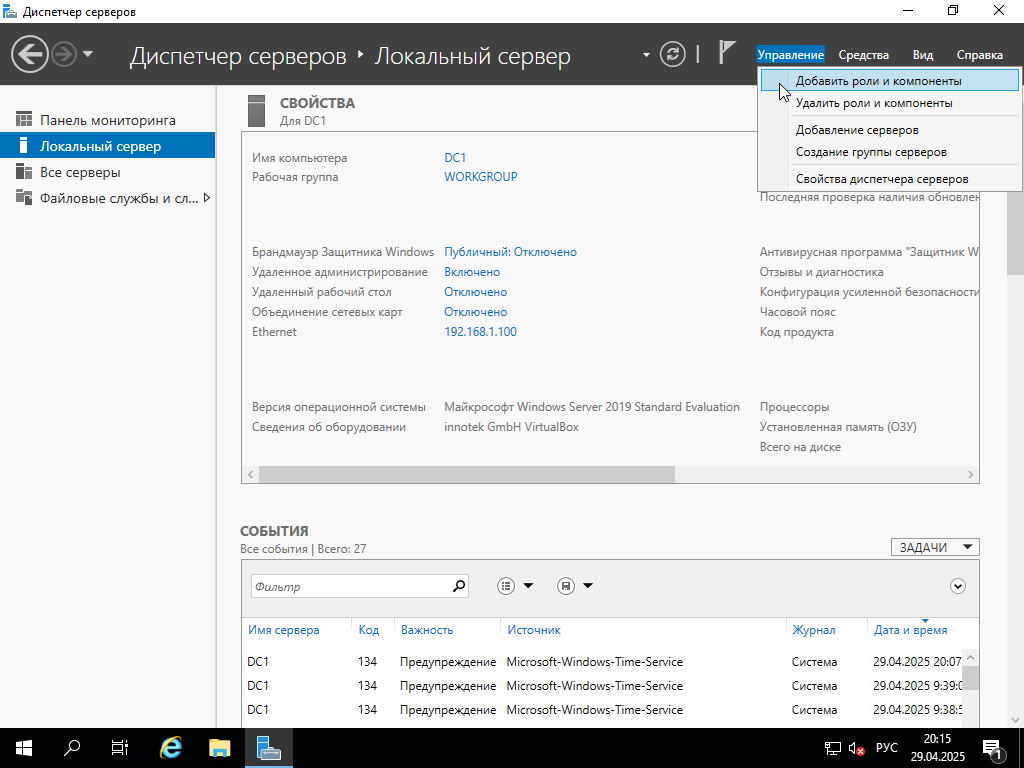Open Файловые службы sidebar item
Viewport: 1024px width, 768px height.
click(x=107, y=198)
